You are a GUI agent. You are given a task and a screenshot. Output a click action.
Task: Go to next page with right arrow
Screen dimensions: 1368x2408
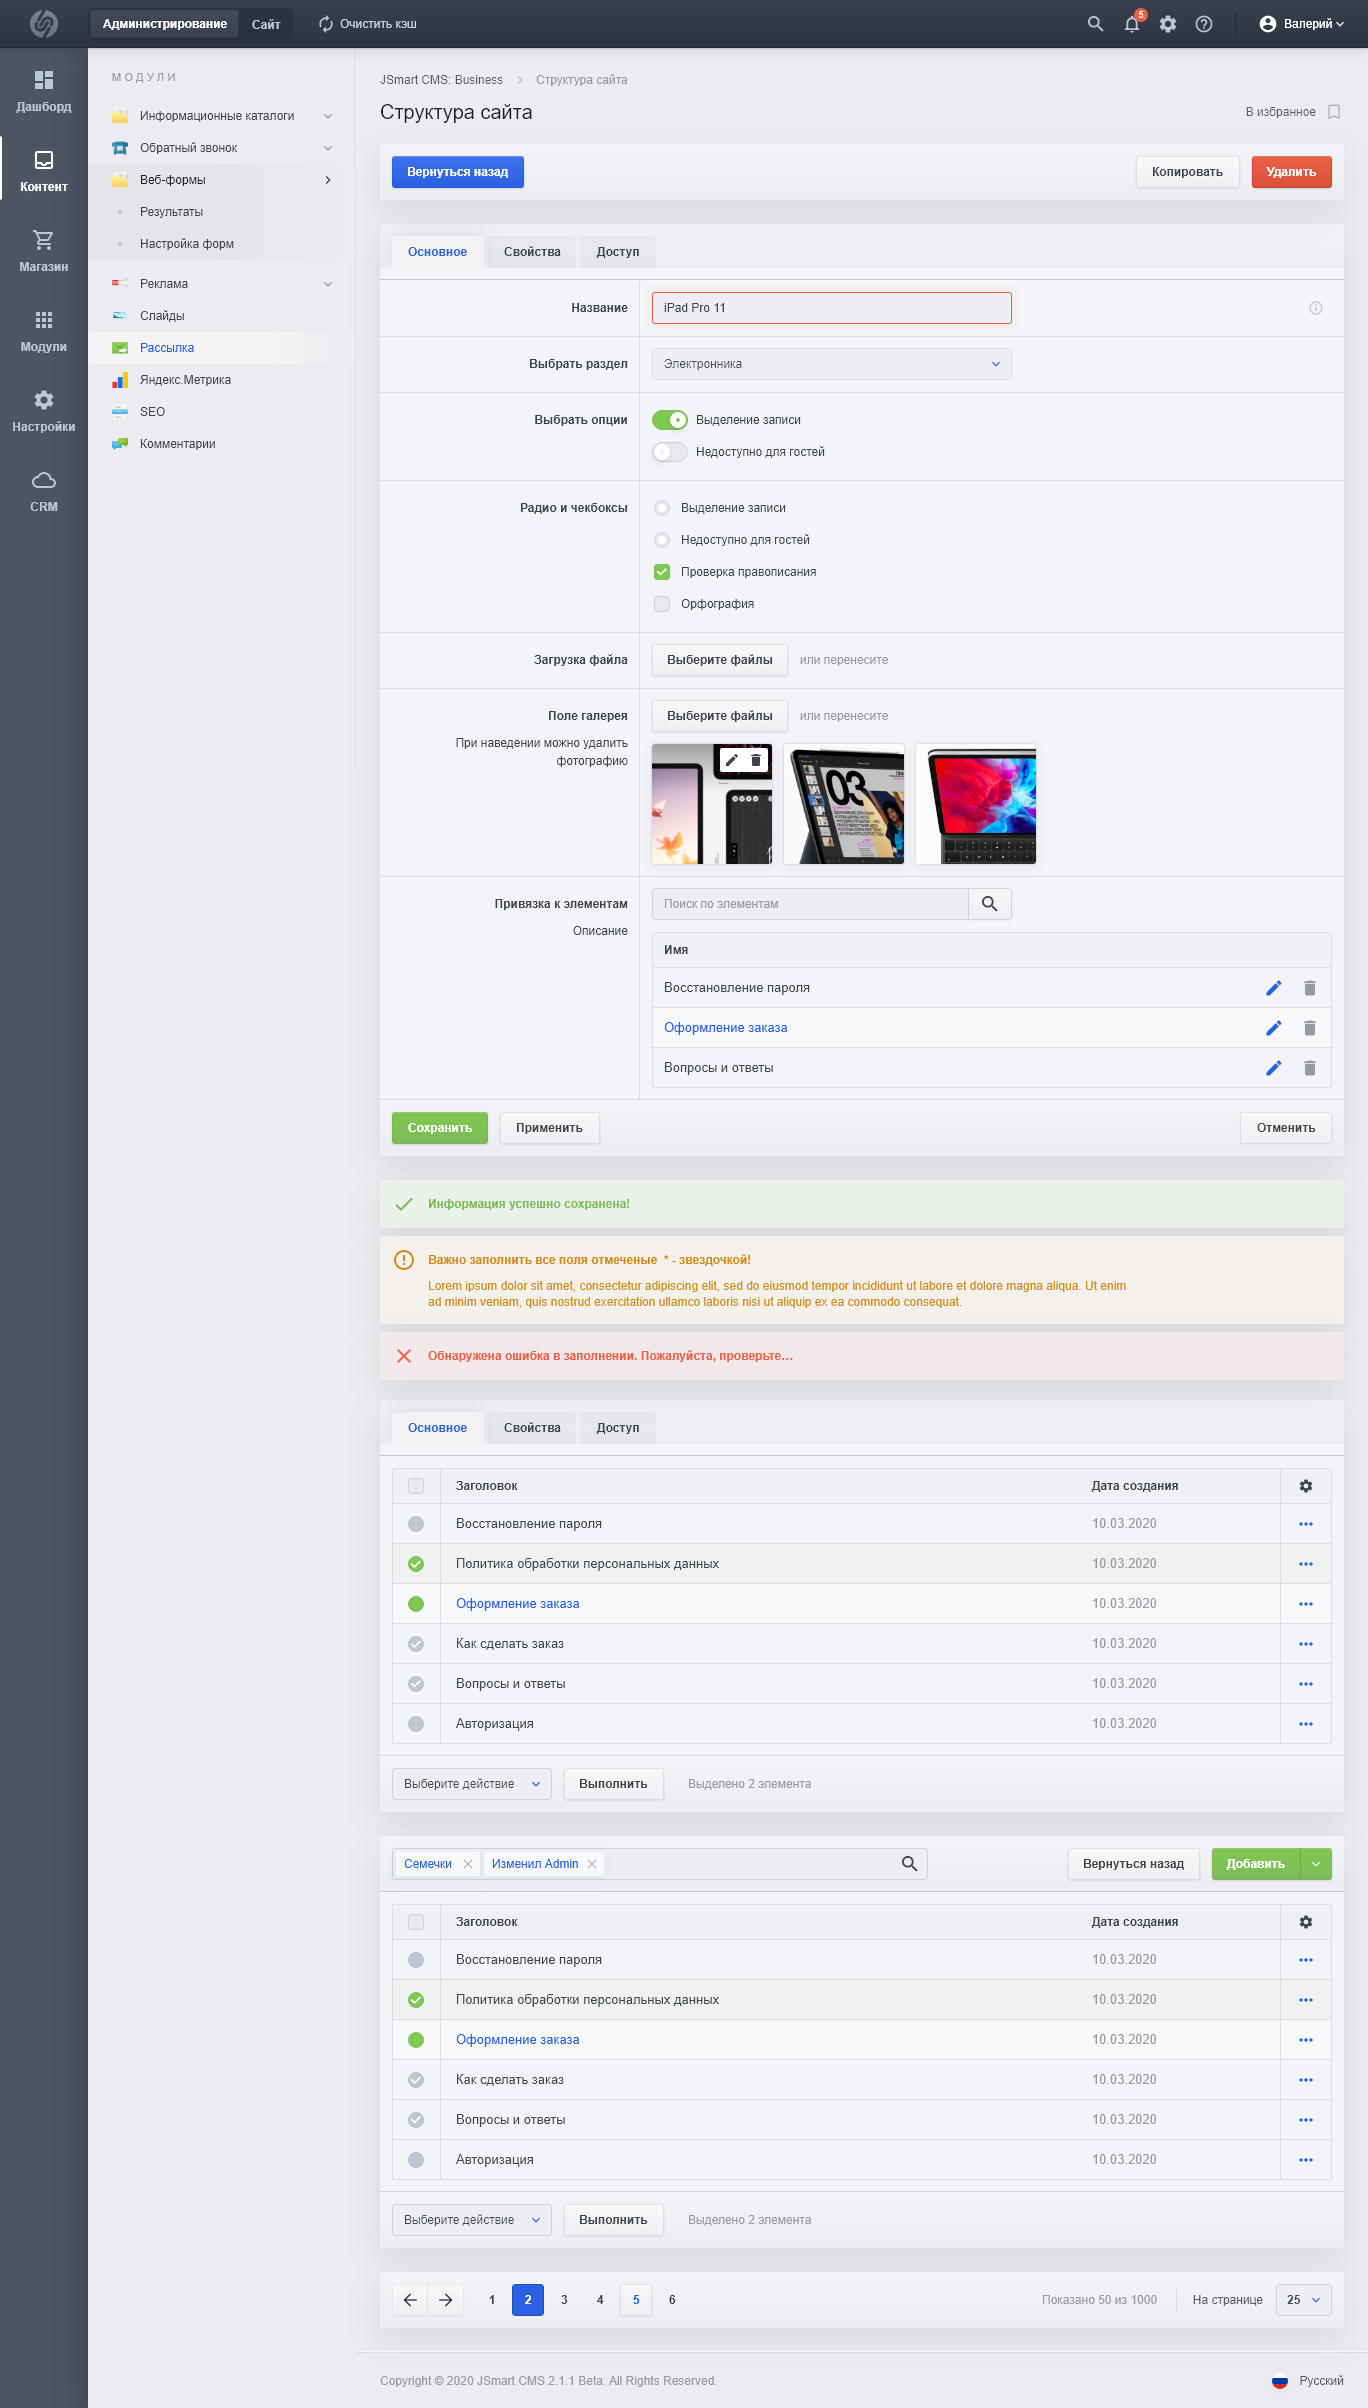pos(446,2300)
